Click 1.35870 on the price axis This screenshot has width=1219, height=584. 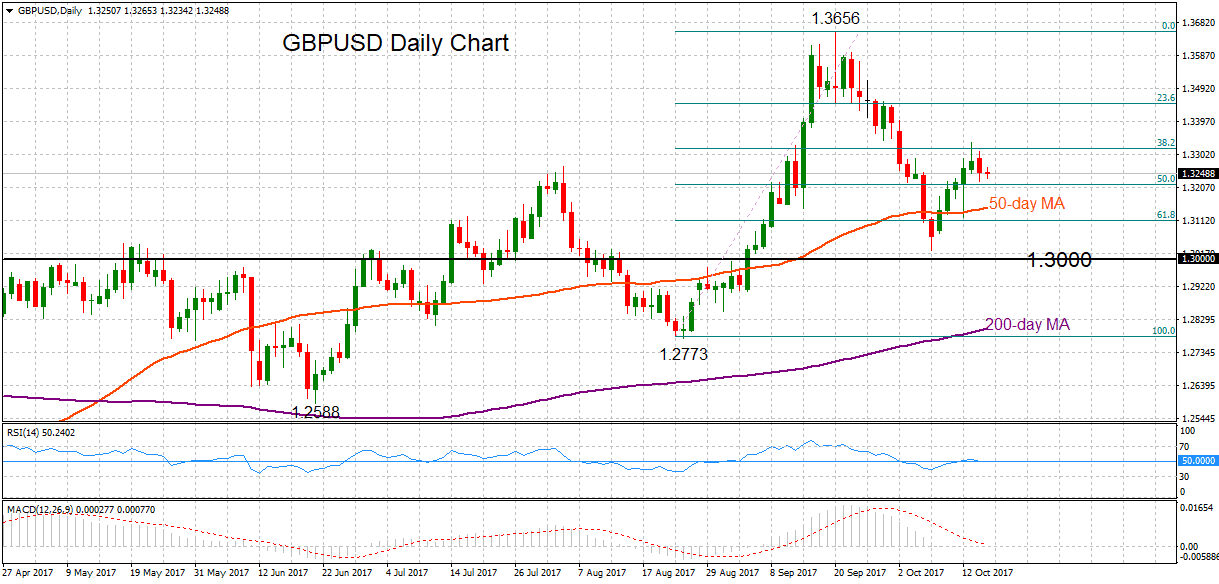pos(1199,56)
